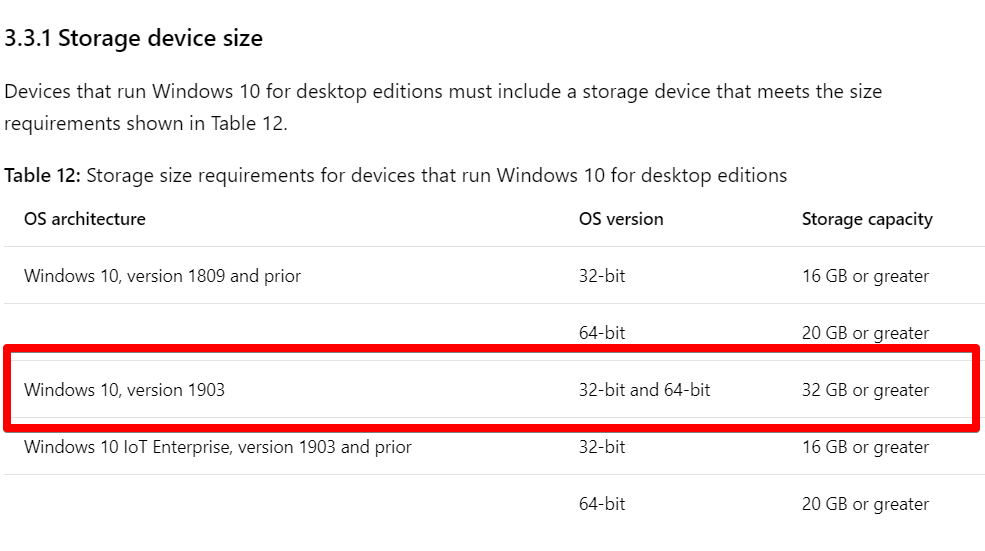985x551 pixels.
Task: Select the Storage capacity column header
Action: (x=867, y=219)
